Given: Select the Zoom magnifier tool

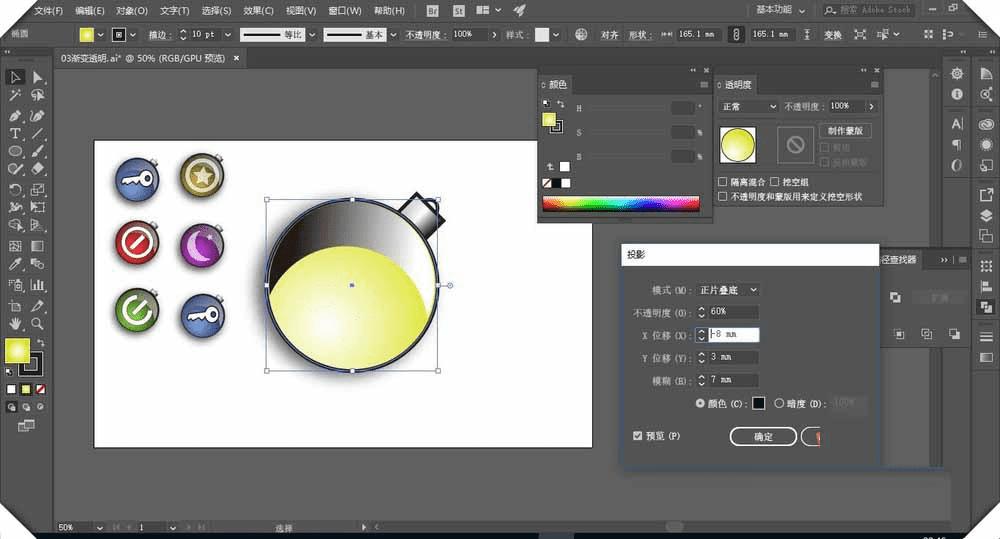Looking at the screenshot, I should point(37,324).
